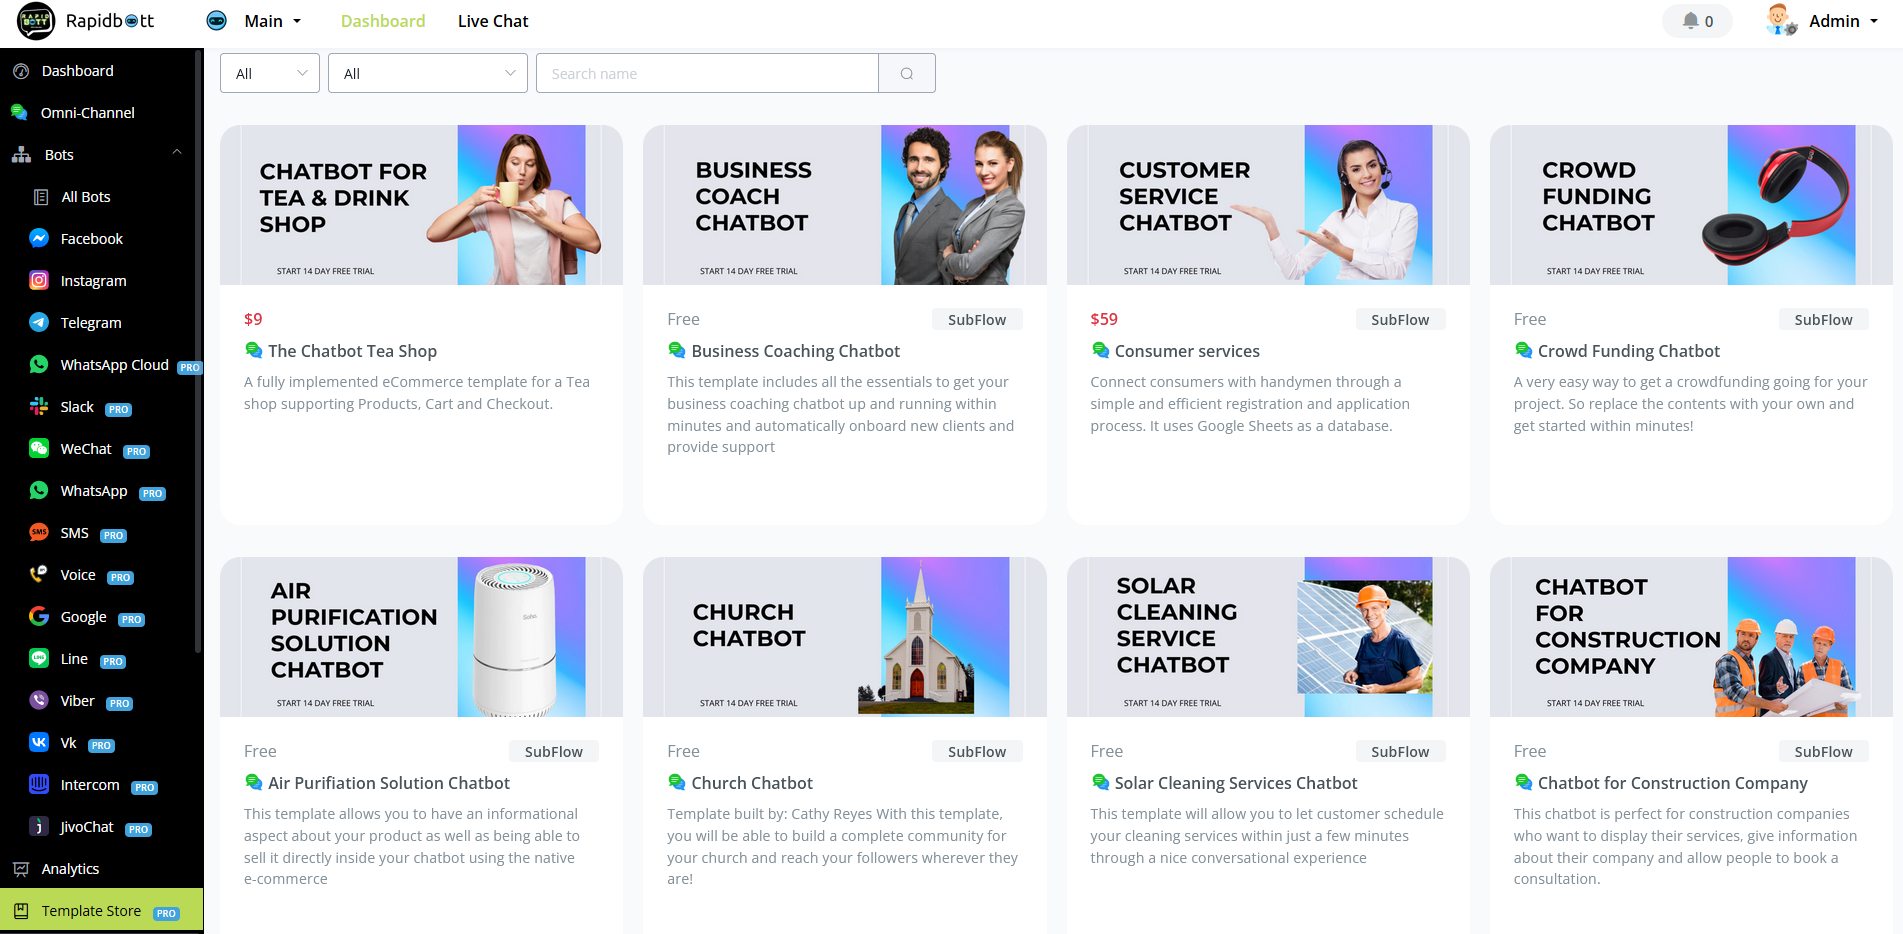The width and height of the screenshot is (1903, 934).
Task: Click the Viber icon in sidebar
Action: click(x=39, y=701)
